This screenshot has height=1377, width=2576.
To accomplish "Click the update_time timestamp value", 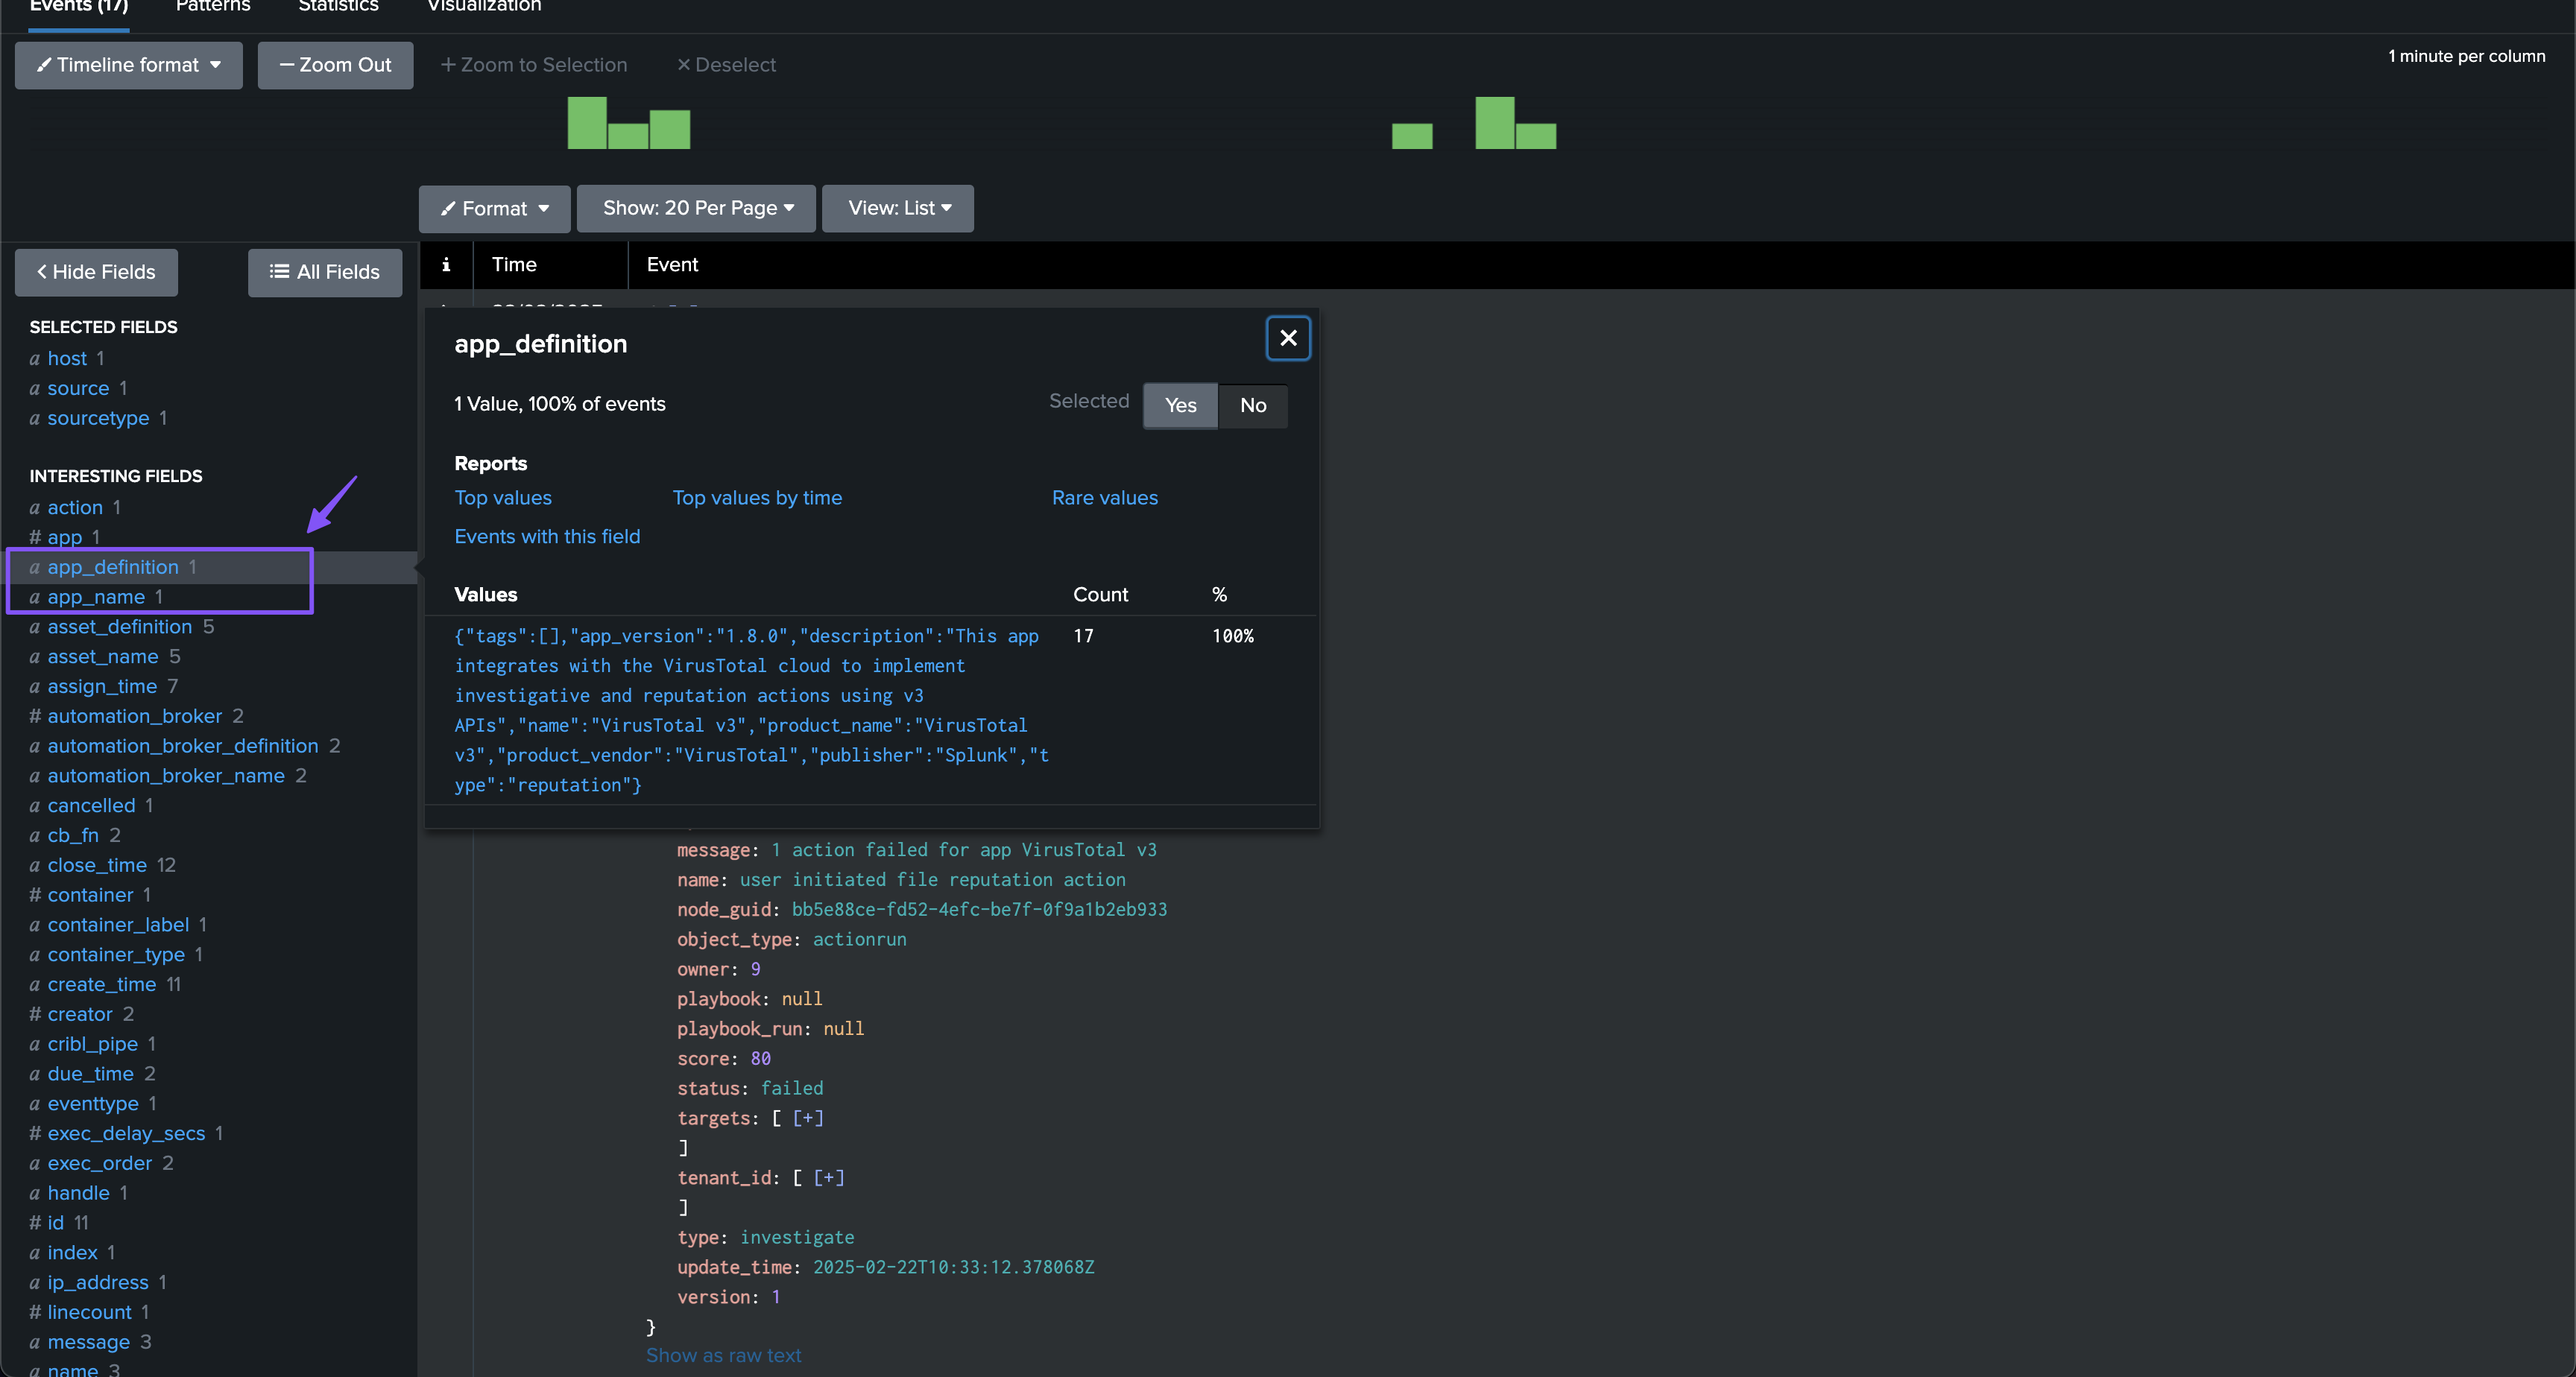I will tap(953, 1267).
